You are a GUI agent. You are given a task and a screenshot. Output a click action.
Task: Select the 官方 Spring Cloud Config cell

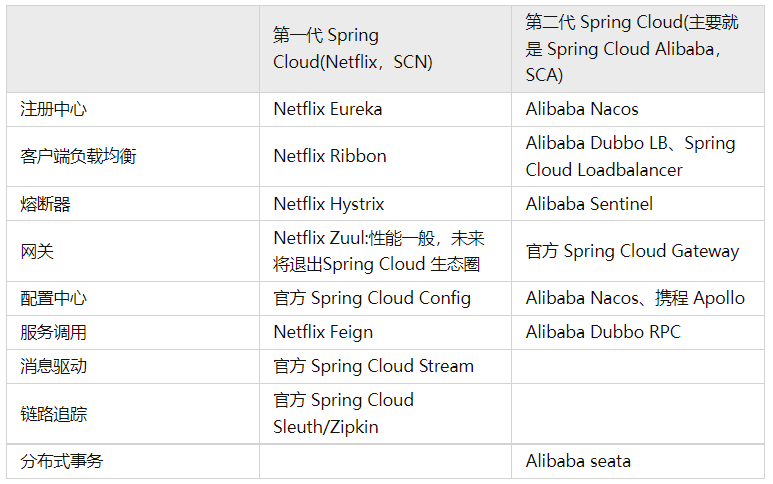[372, 299]
